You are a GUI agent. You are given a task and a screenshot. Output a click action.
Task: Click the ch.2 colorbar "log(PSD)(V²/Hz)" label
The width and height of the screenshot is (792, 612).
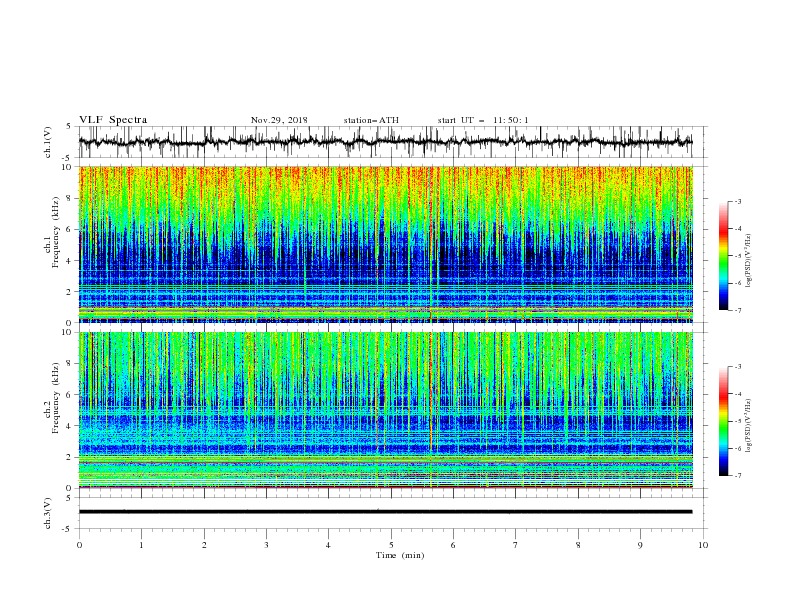(749, 426)
